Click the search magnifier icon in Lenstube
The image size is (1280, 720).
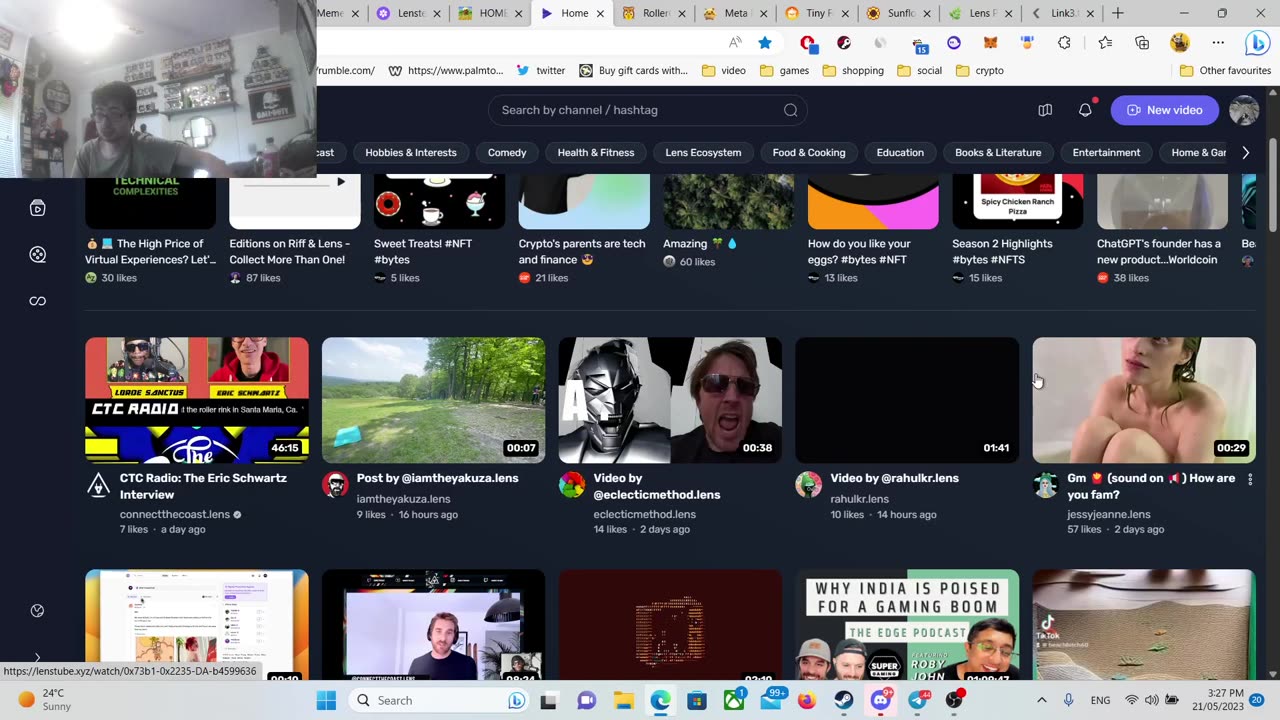click(790, 110)
